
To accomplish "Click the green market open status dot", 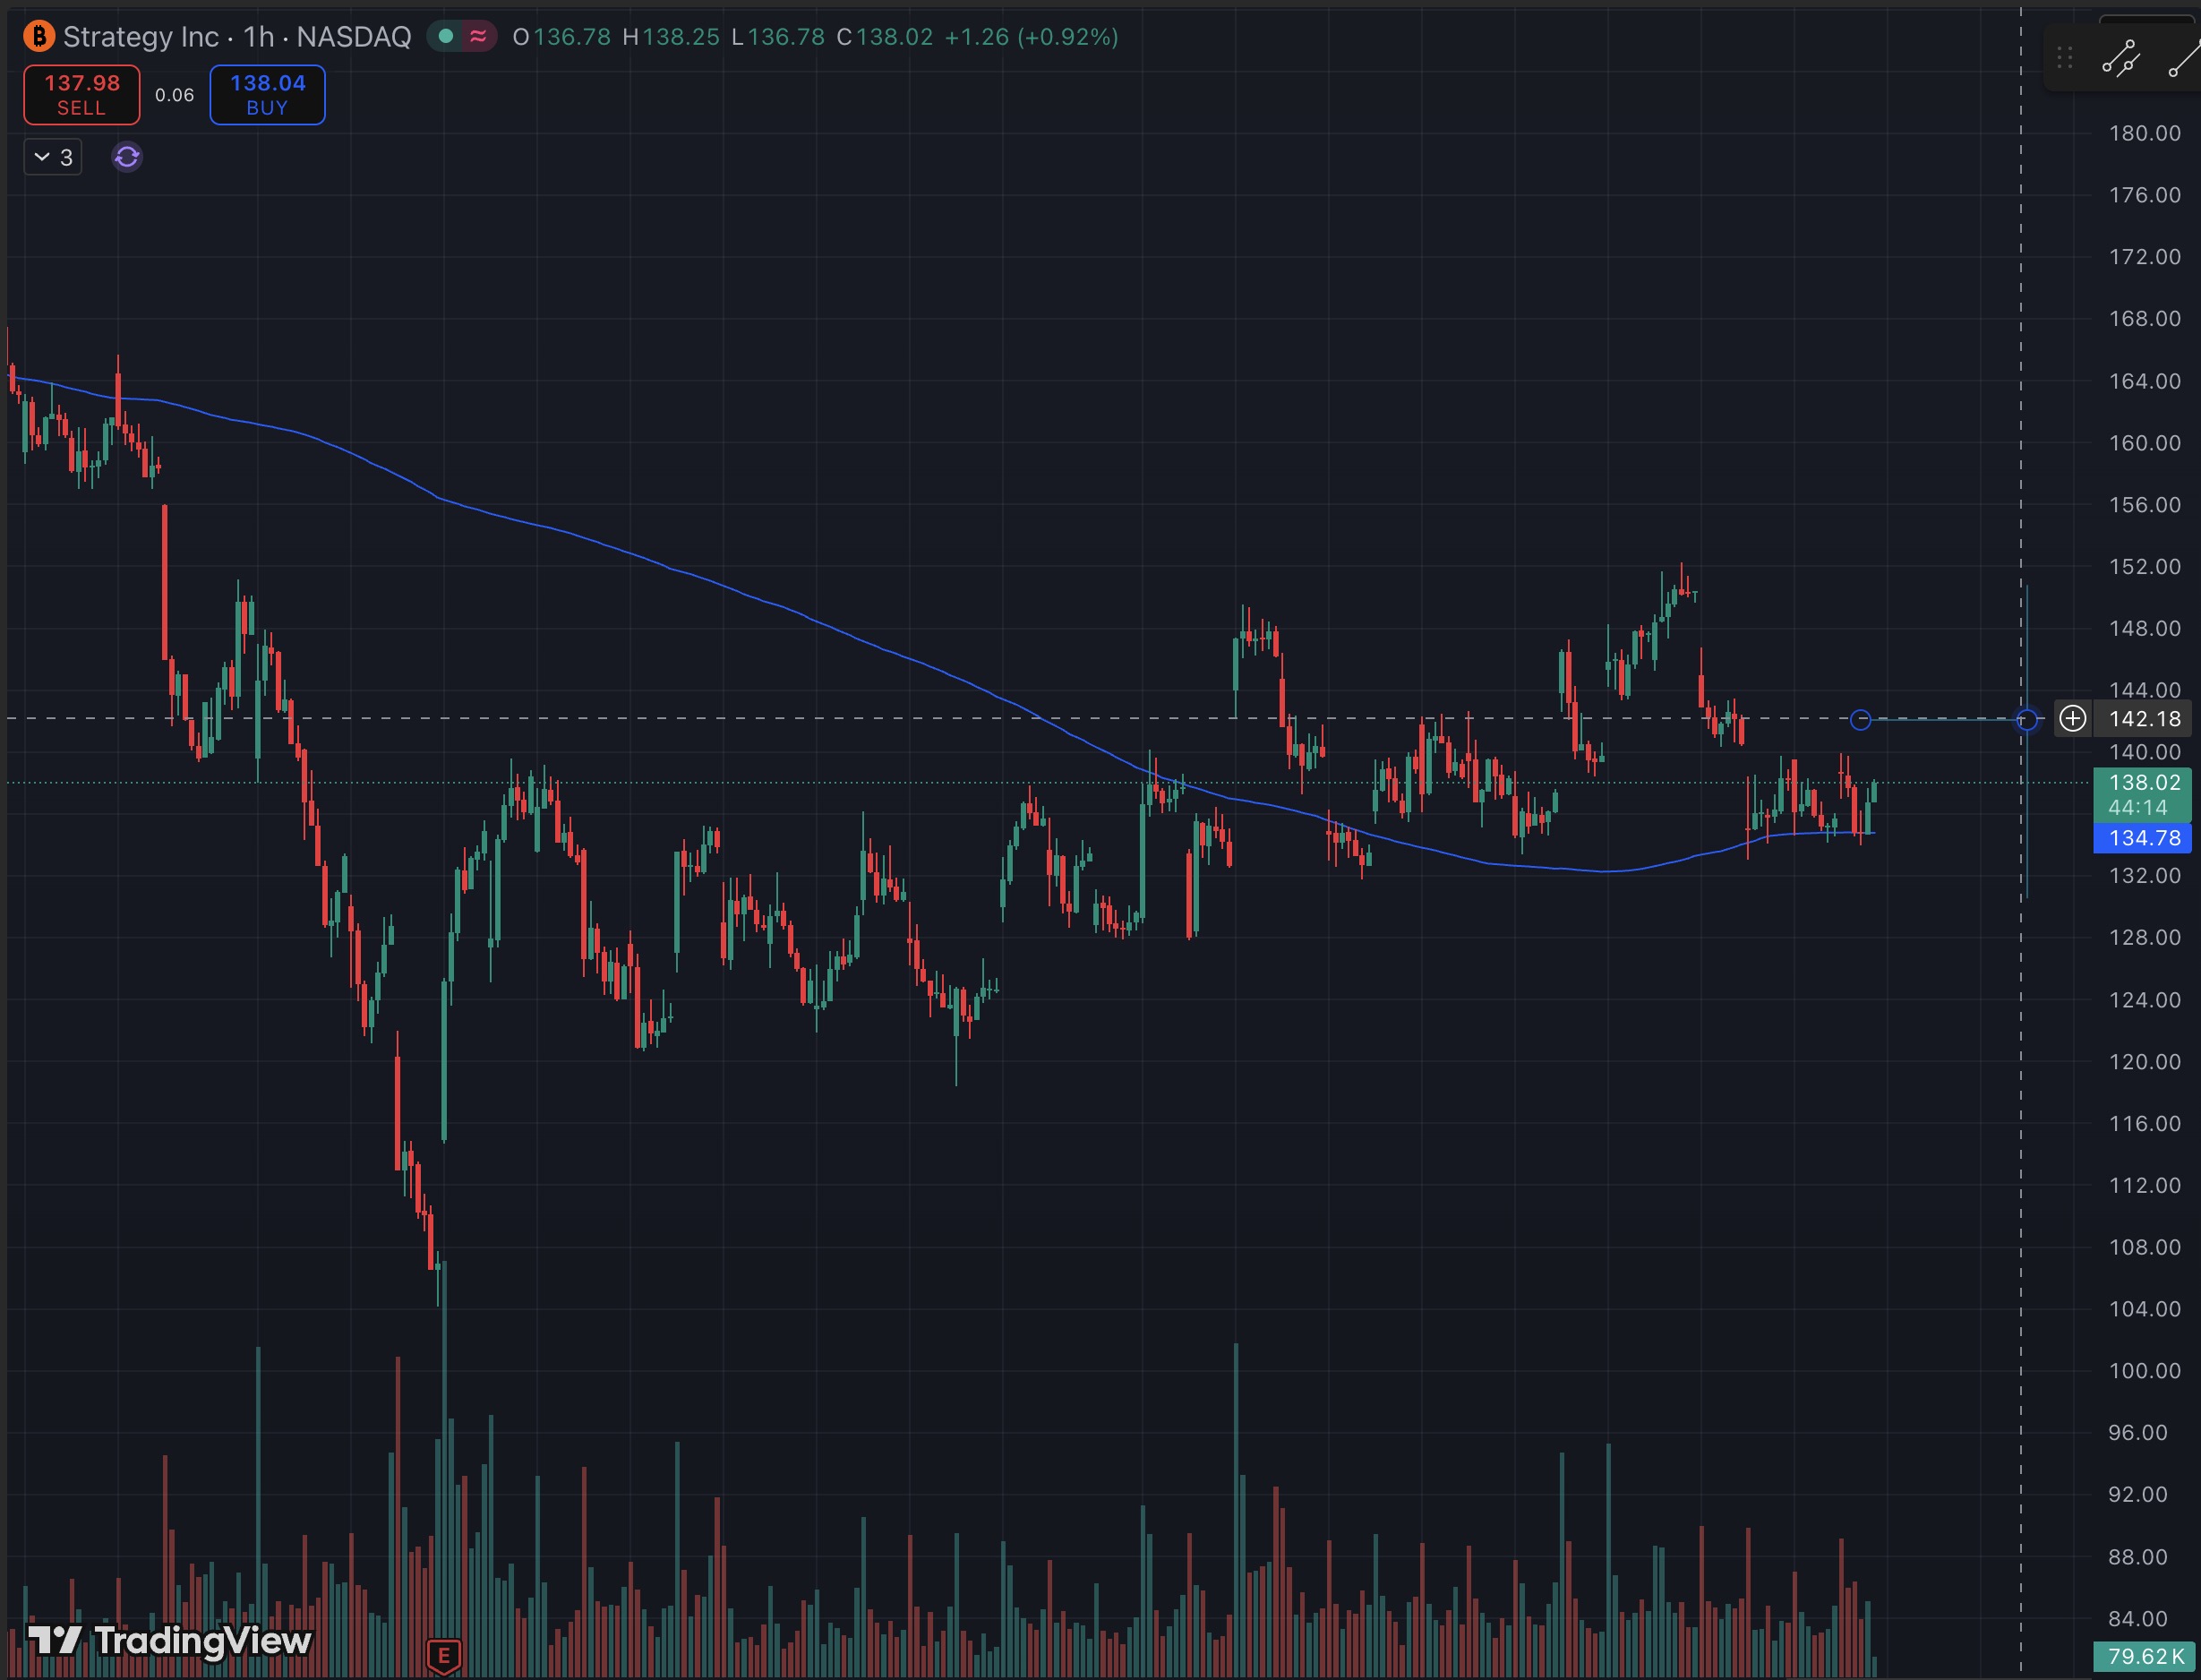I will 446,37.
